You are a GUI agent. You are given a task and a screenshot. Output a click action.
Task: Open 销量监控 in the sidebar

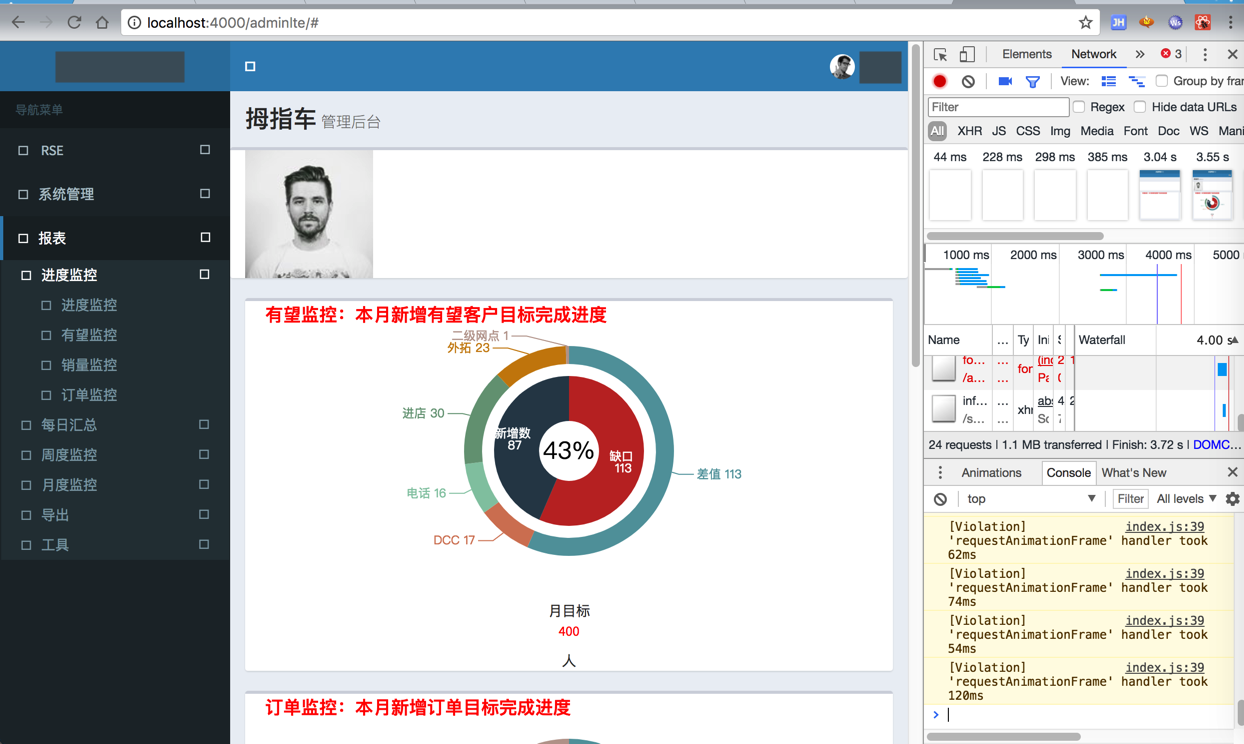89,365
